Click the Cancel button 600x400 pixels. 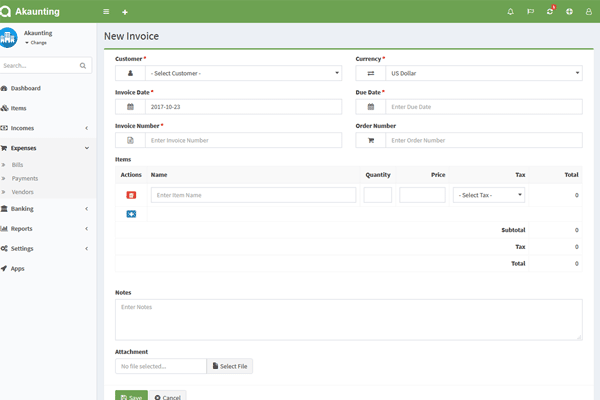168,396
